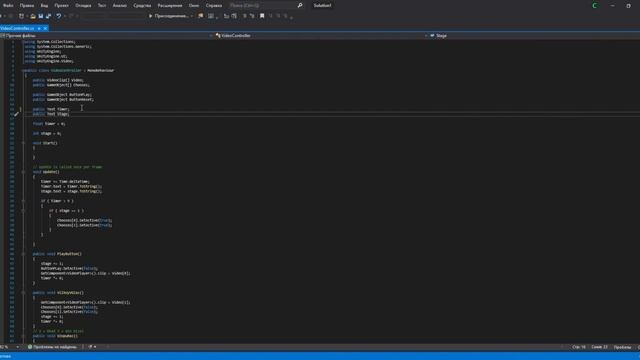Image resolution: width=640 pixels, height=360 pixels.
Task: Collapse the Start() method
Action: pos(23,143)
